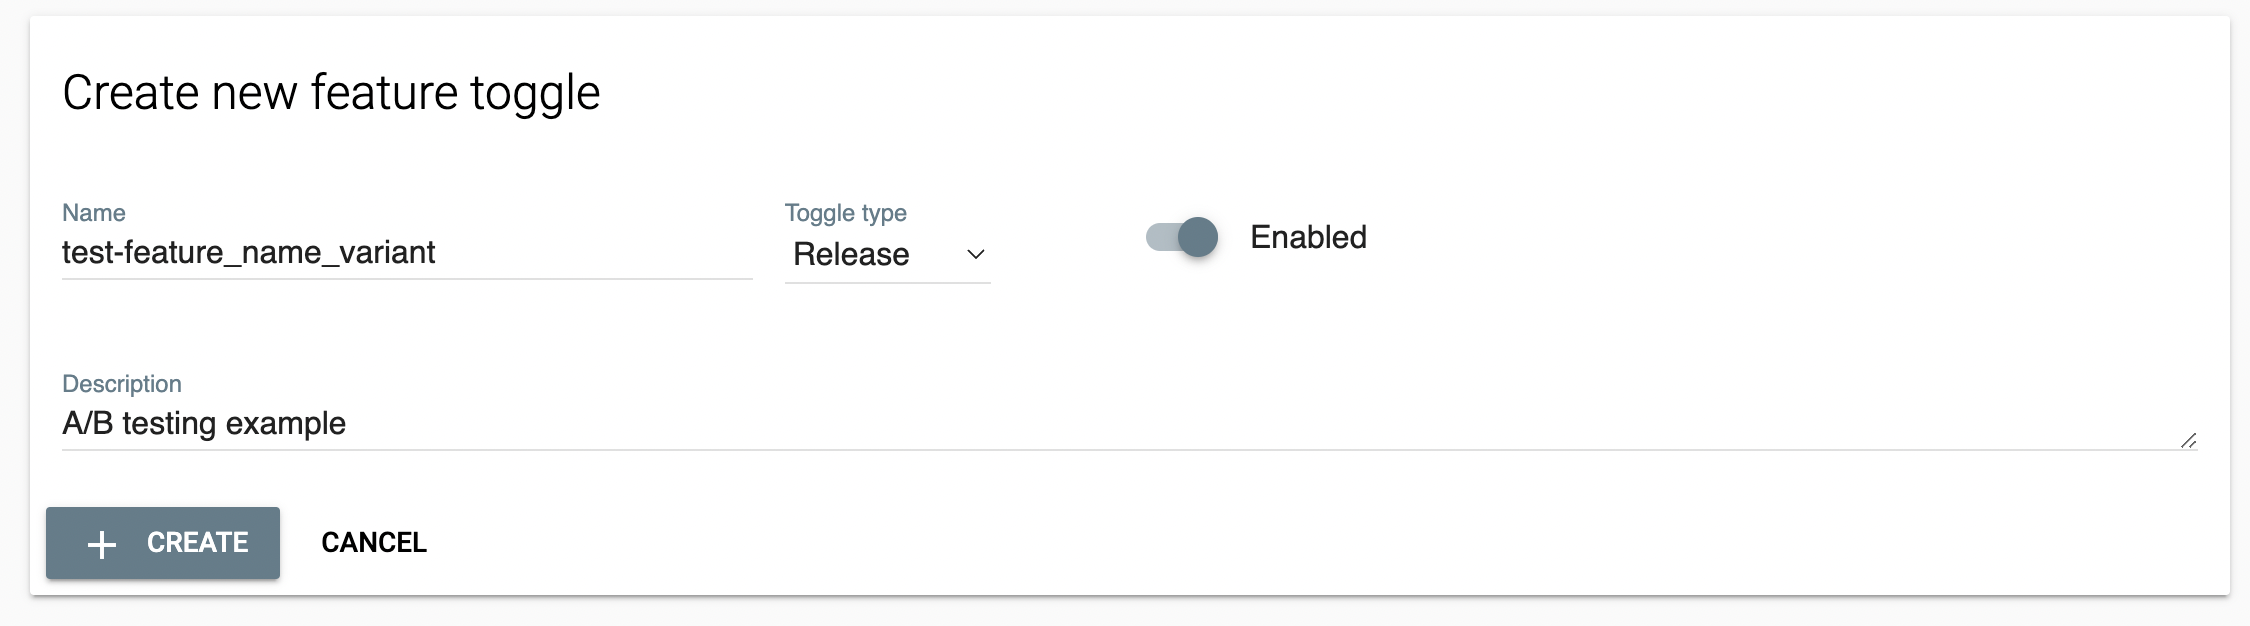Click the "A/B testing example" description text
This screenshot has height=626, width=2250.
pos(204,423)
